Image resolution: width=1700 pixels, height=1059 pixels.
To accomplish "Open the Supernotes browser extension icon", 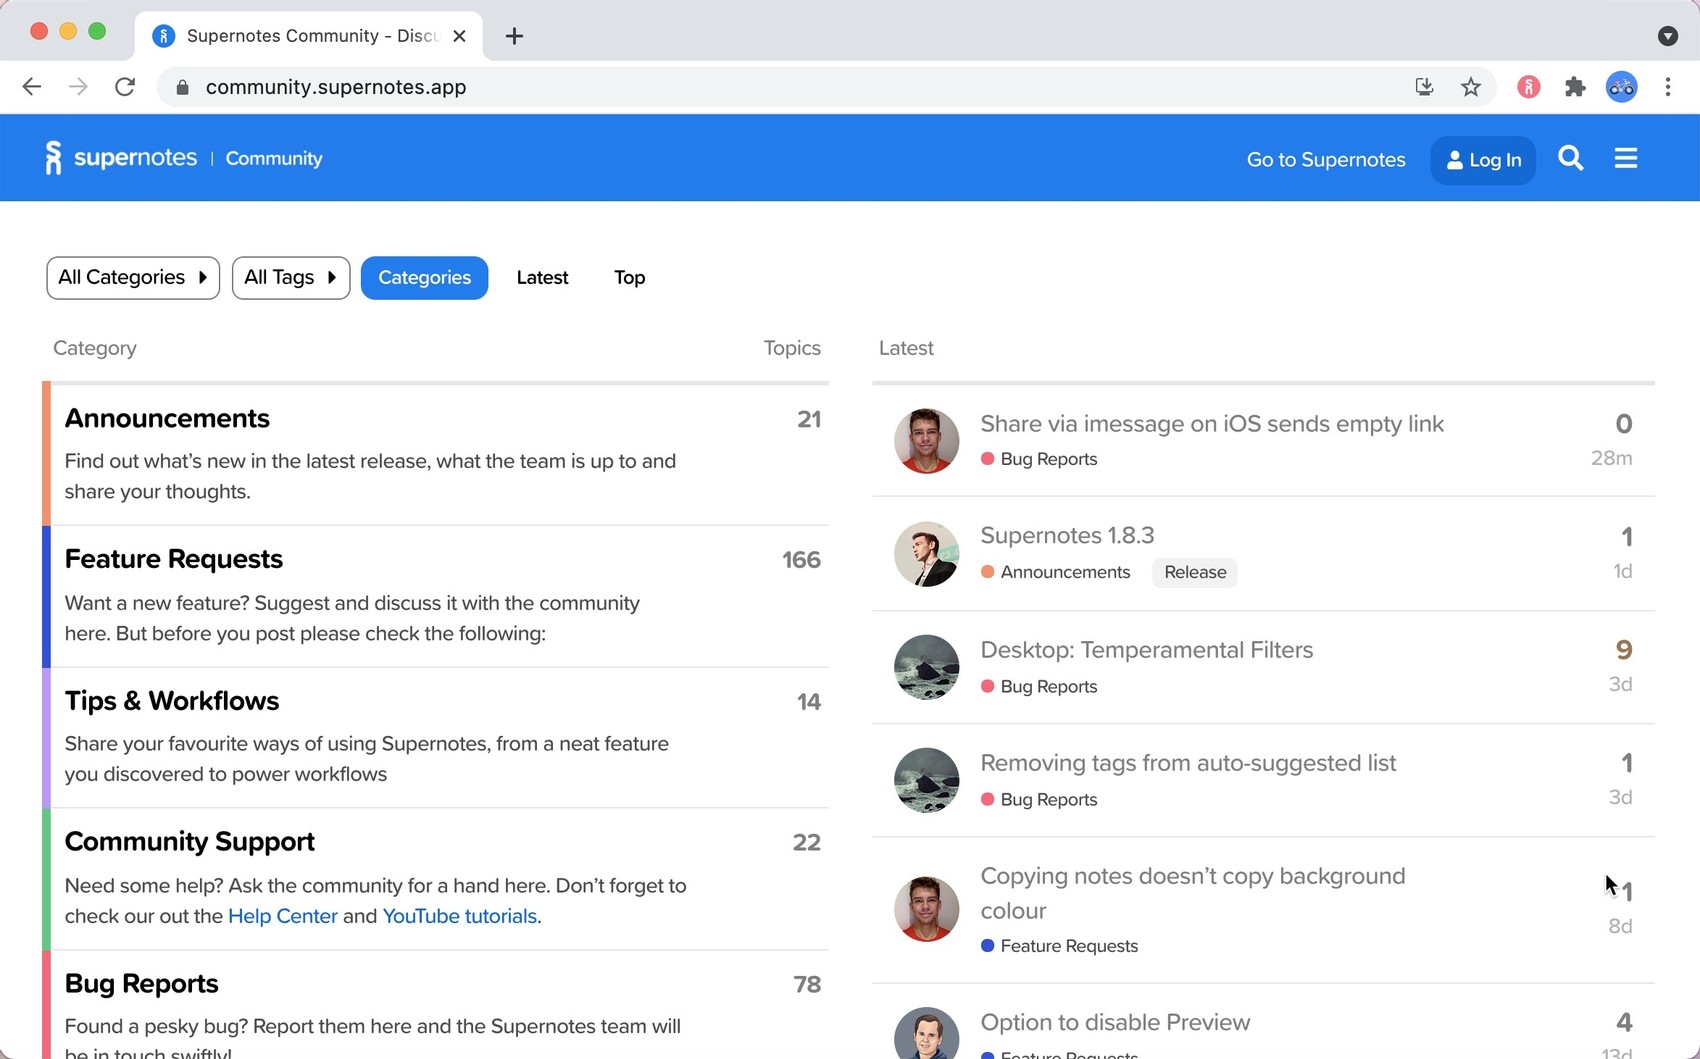I will pos(1529,87).
